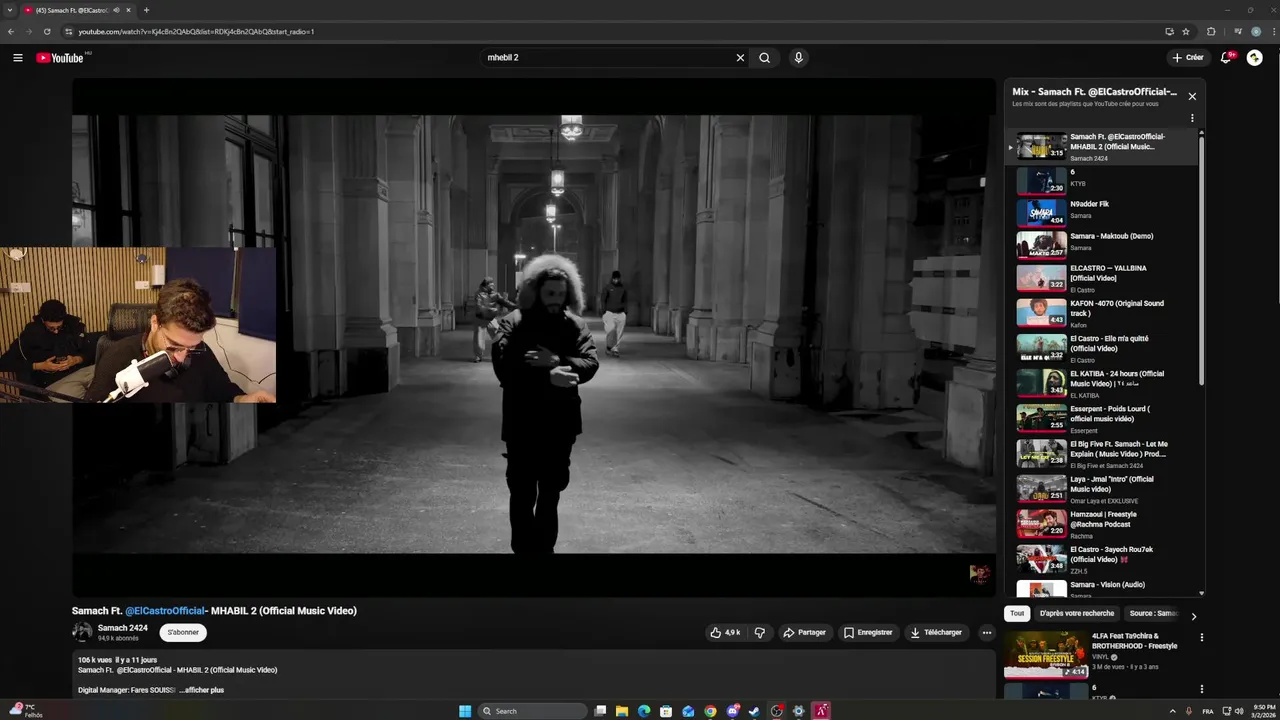Click the main video player area
1280x720 pixels.
[534, 337]
